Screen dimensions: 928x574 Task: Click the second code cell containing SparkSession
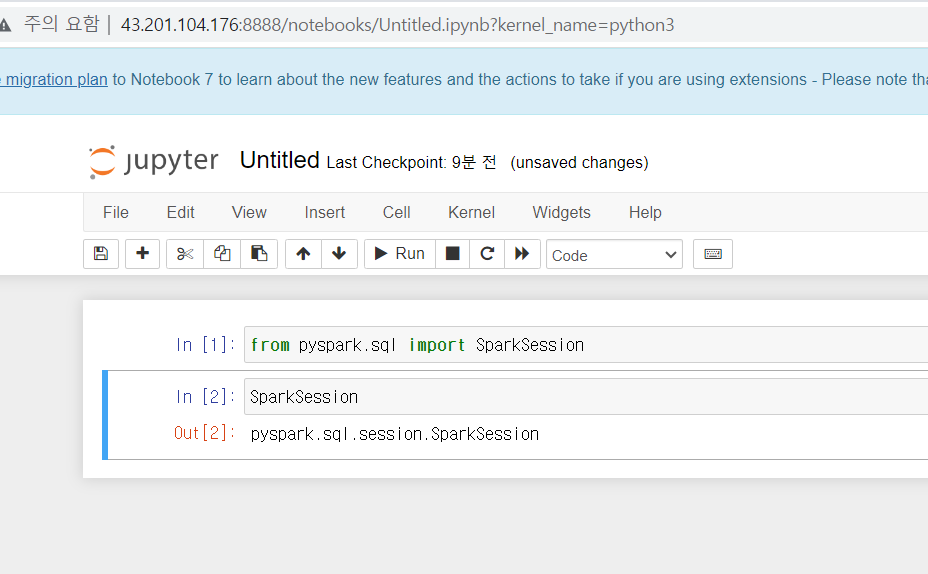click(x=586, y=396)
